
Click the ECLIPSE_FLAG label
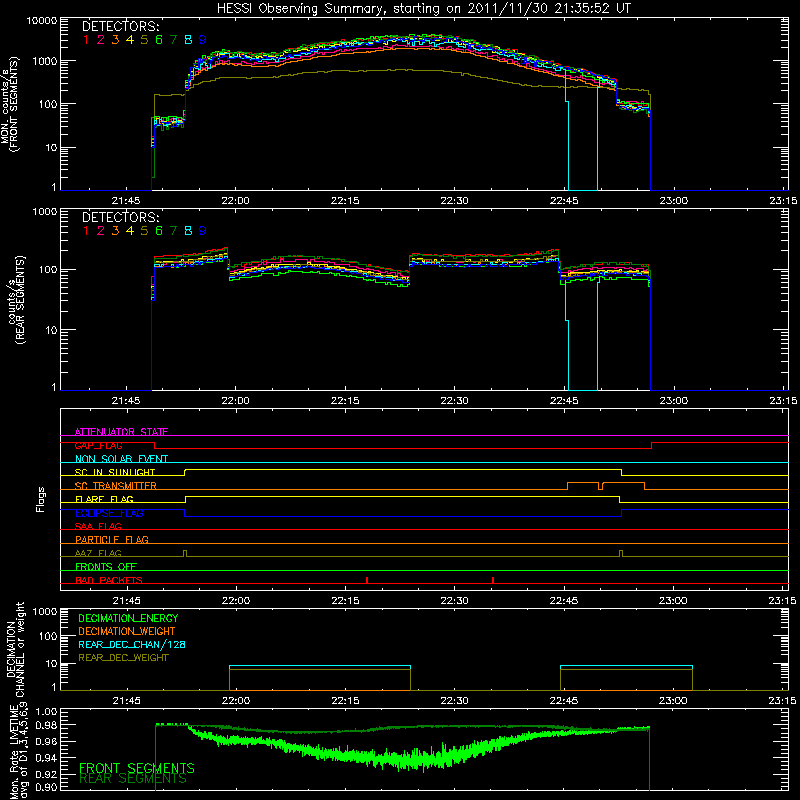coord(109,513)
